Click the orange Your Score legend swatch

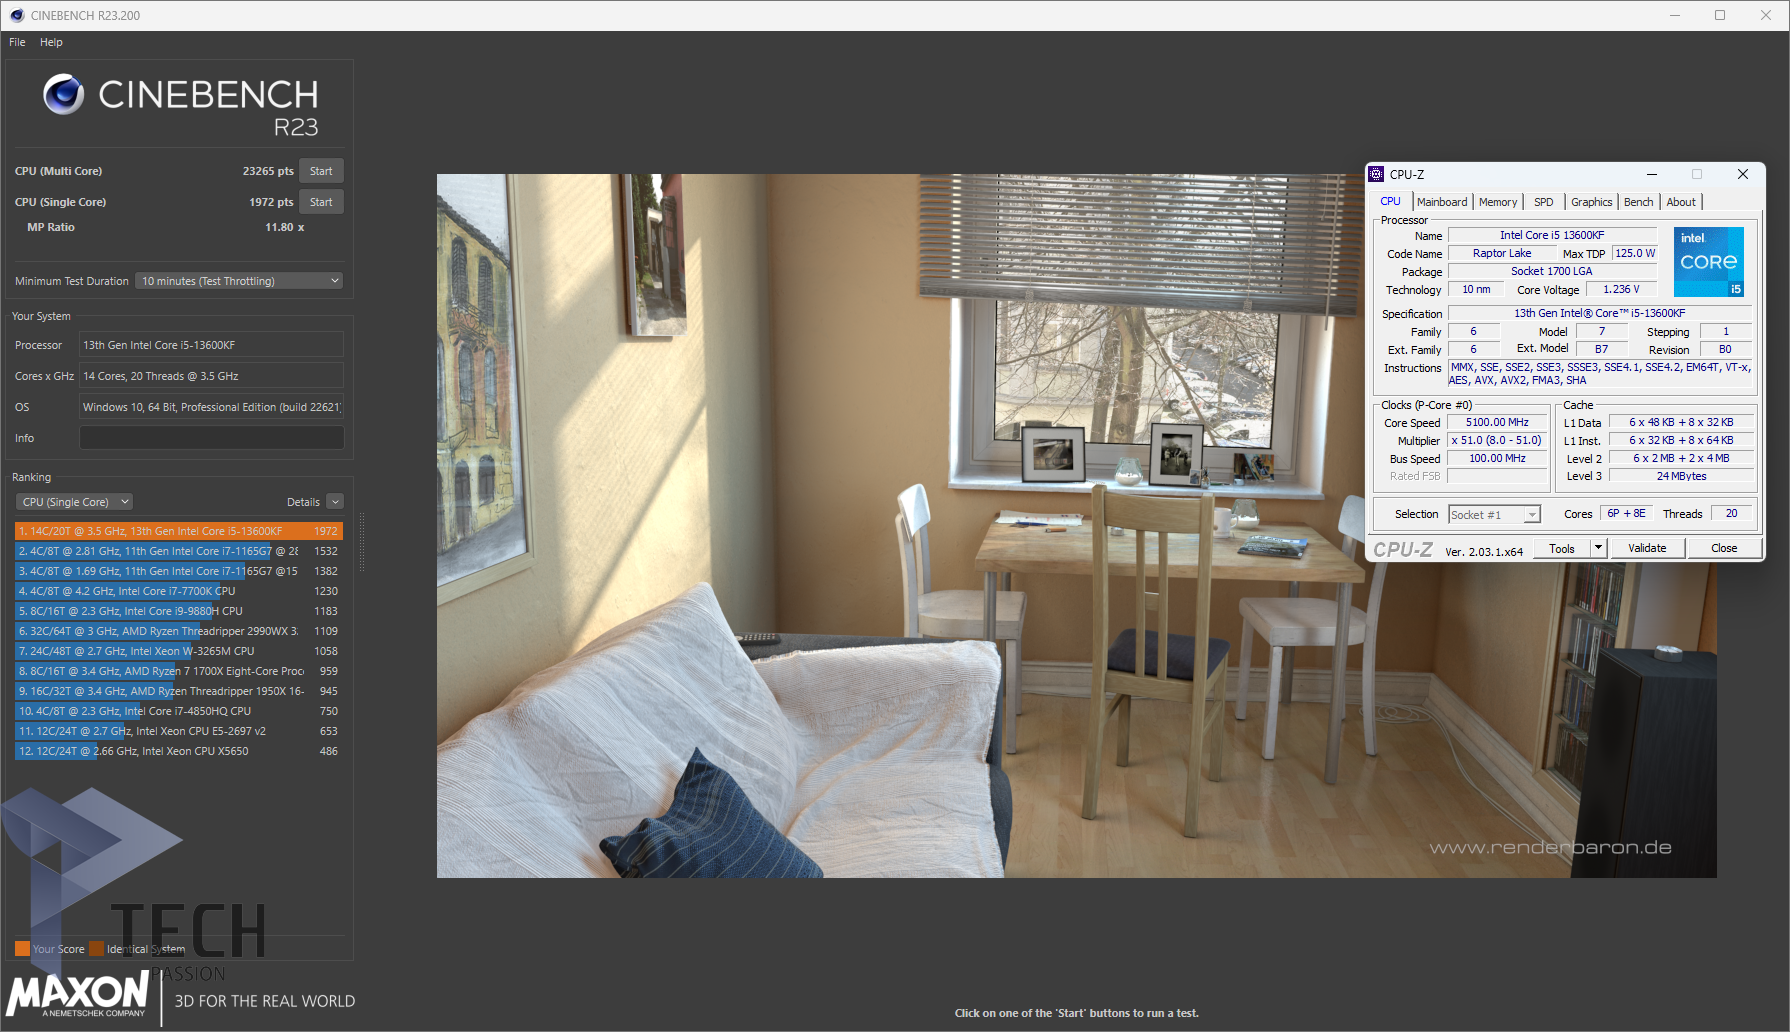coord(22,949)
